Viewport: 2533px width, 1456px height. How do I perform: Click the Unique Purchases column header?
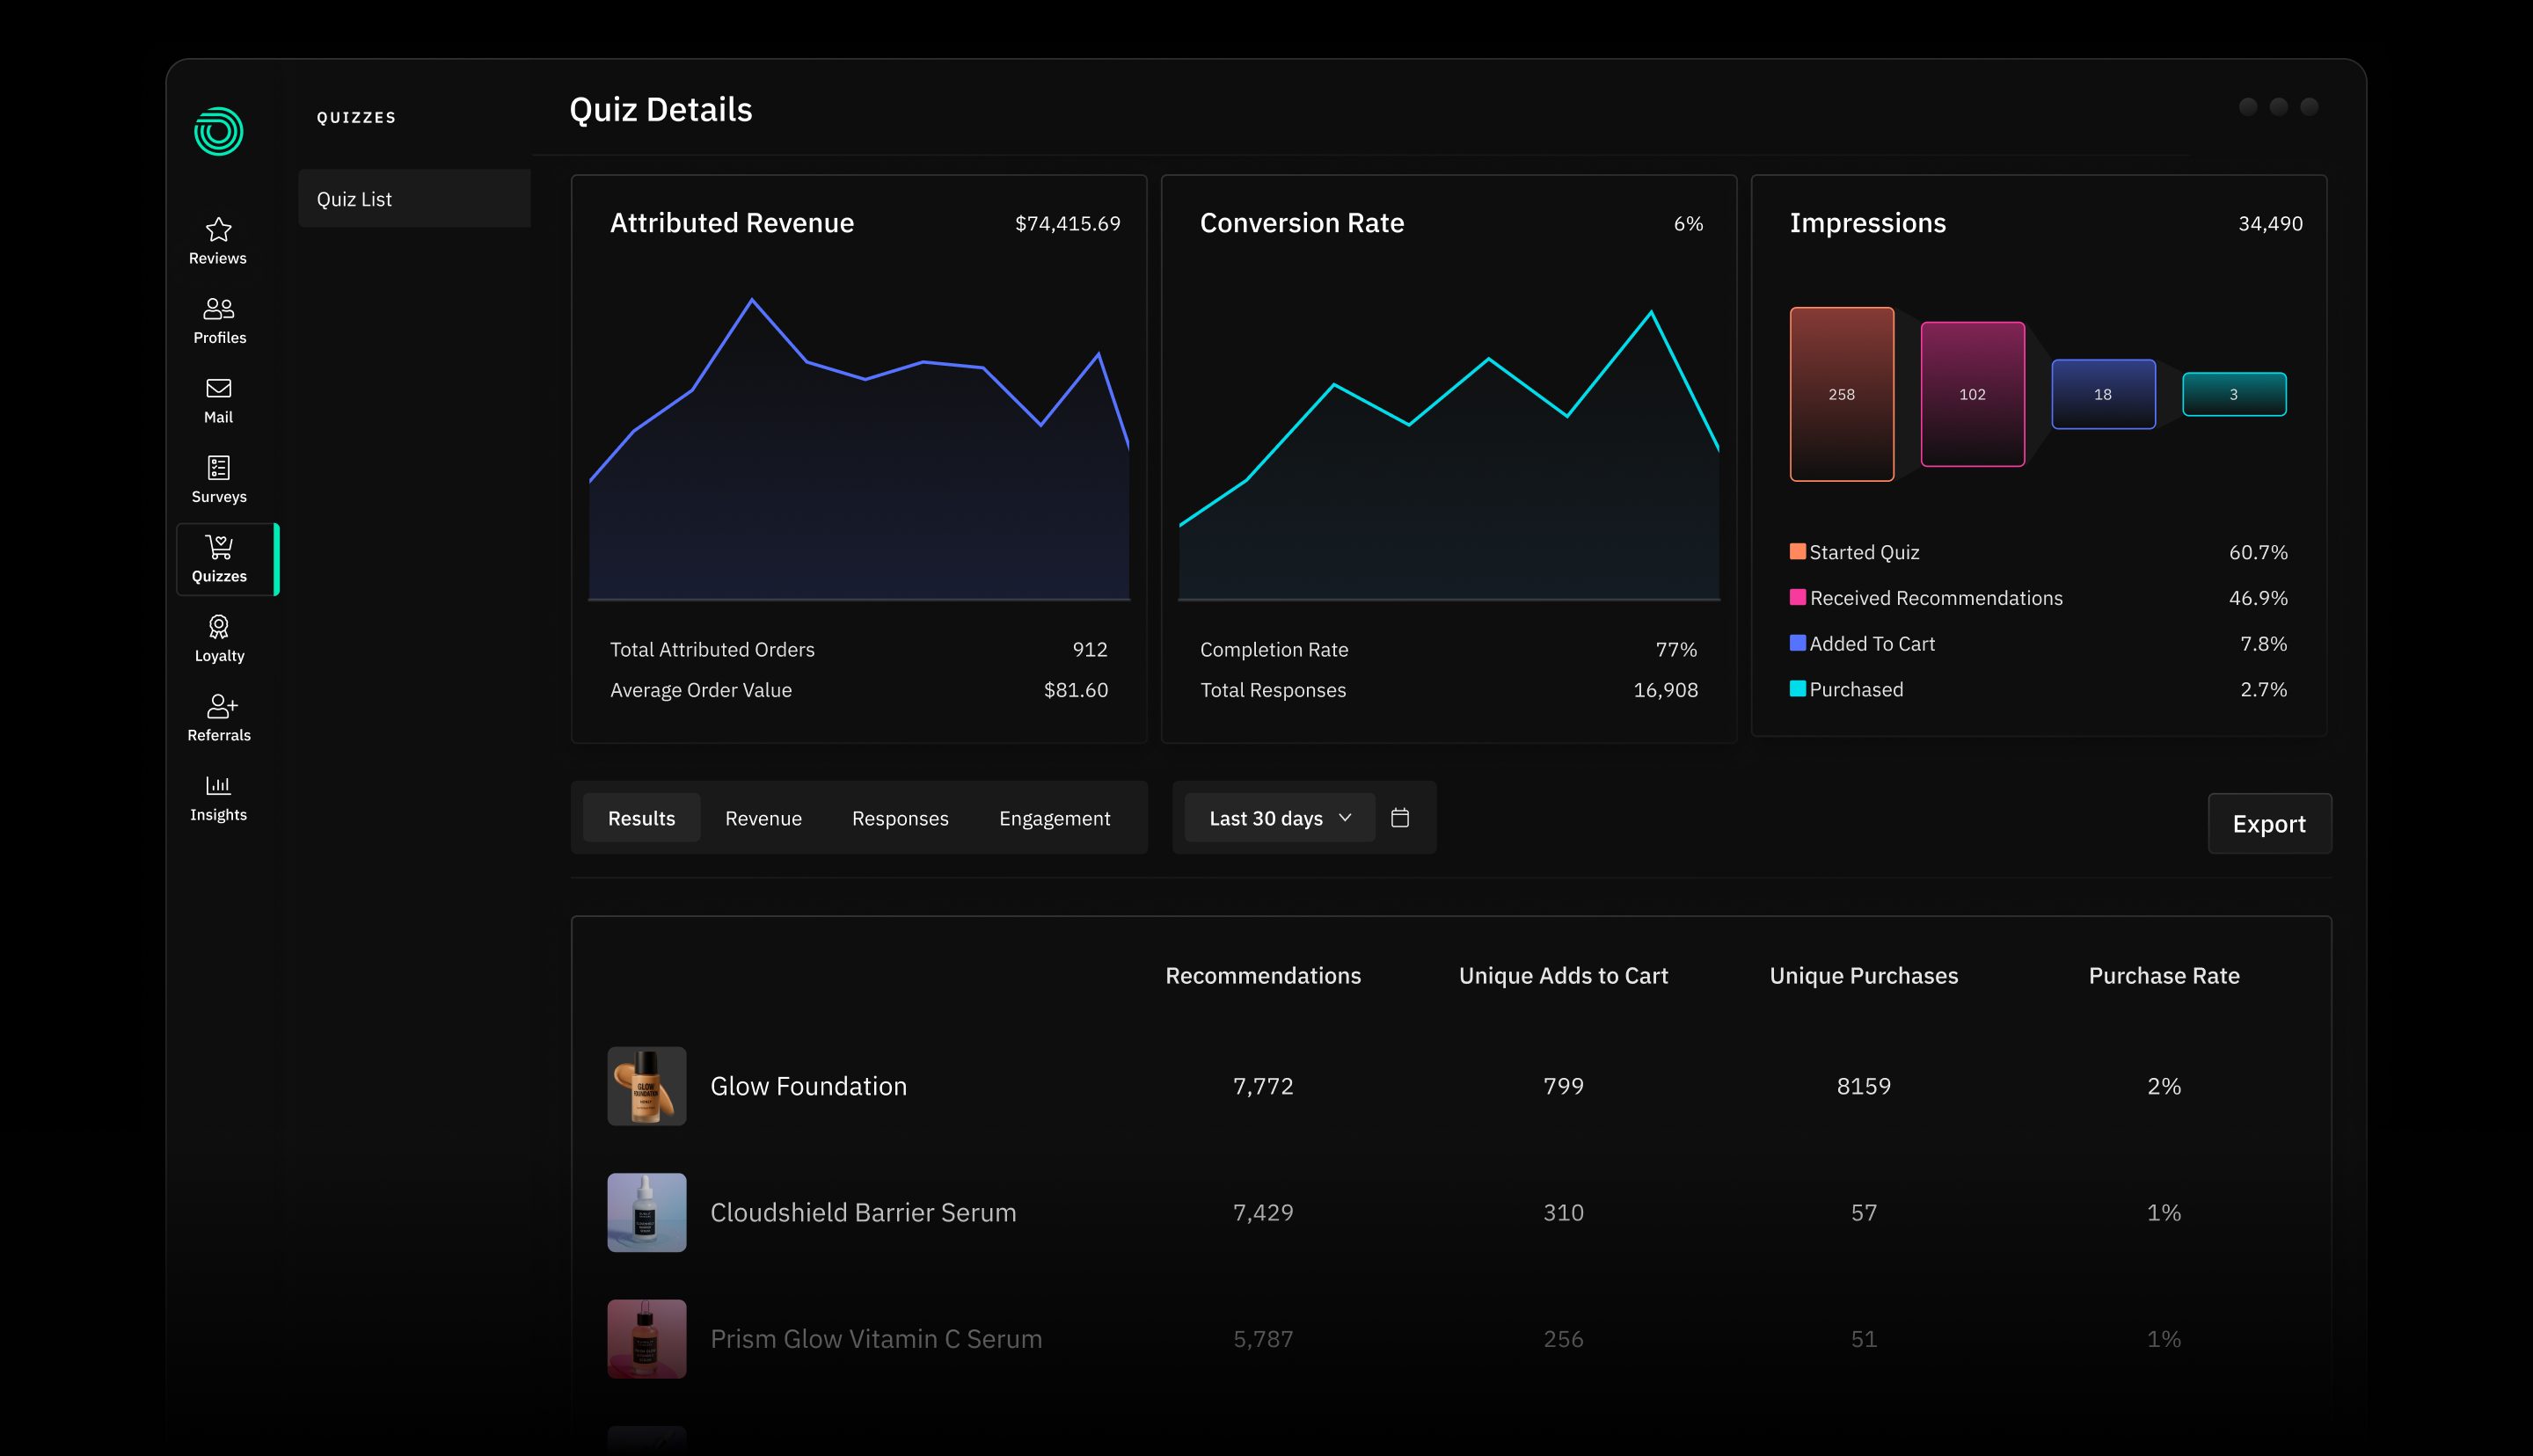point(1864,976)
